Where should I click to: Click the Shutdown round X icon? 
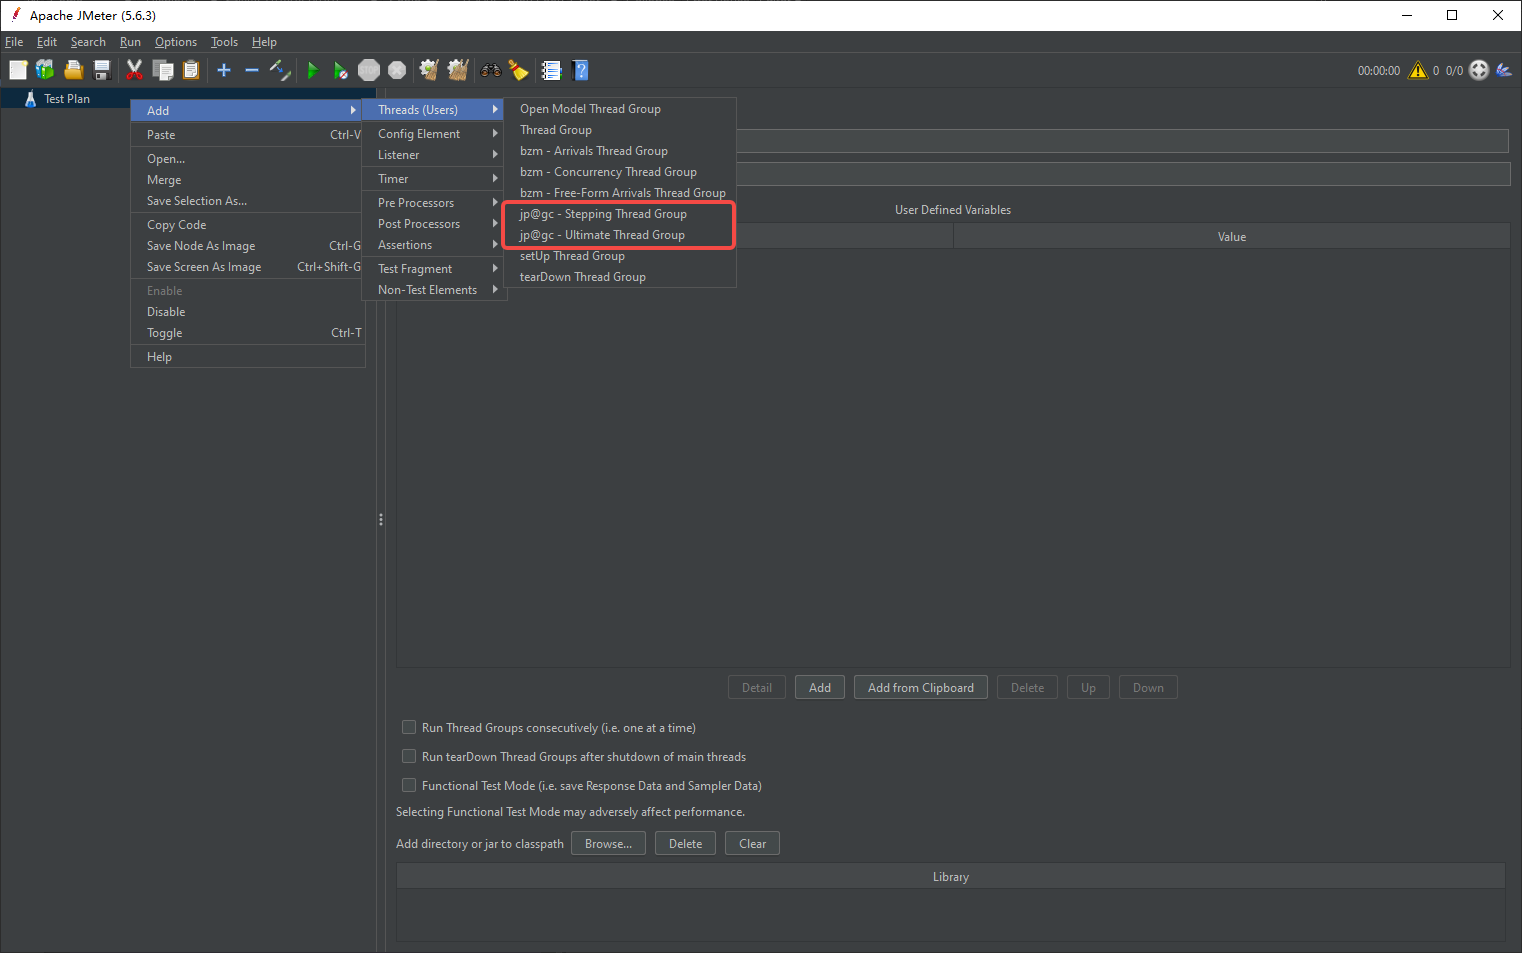point(397,70)
